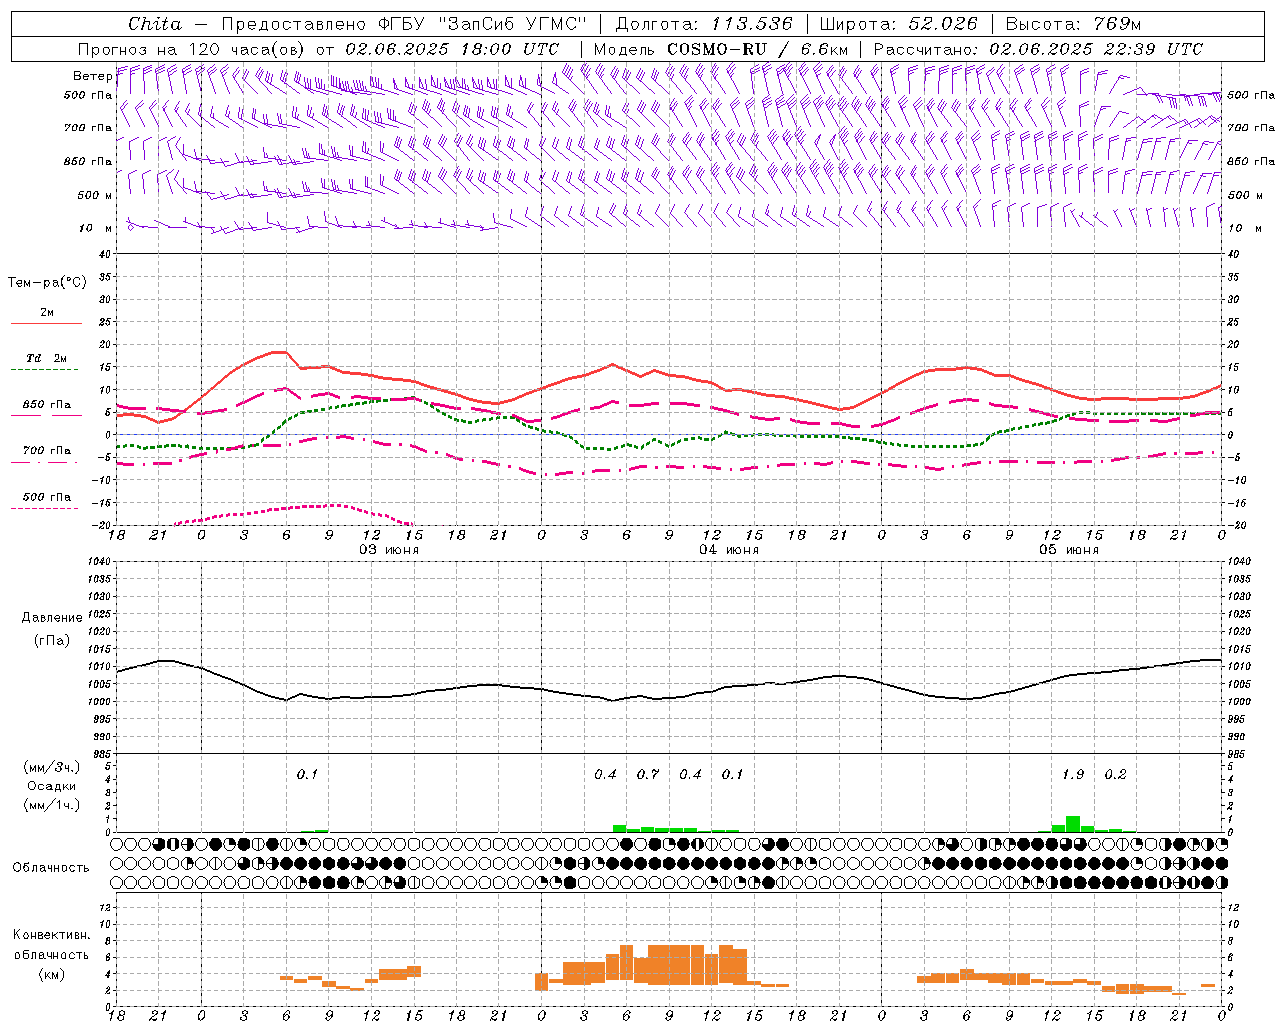Click the red line sample under '2м' legend
The height and width of the screenshot is (1024, 1280).
(47, 324)
